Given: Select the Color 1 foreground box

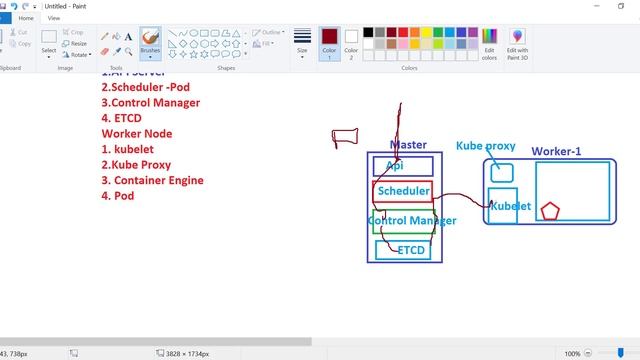Looking at the screenshot, I should click(329, 44).
